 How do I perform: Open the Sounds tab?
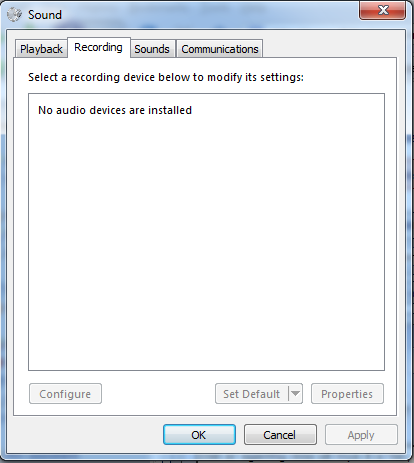click(152, 49)
